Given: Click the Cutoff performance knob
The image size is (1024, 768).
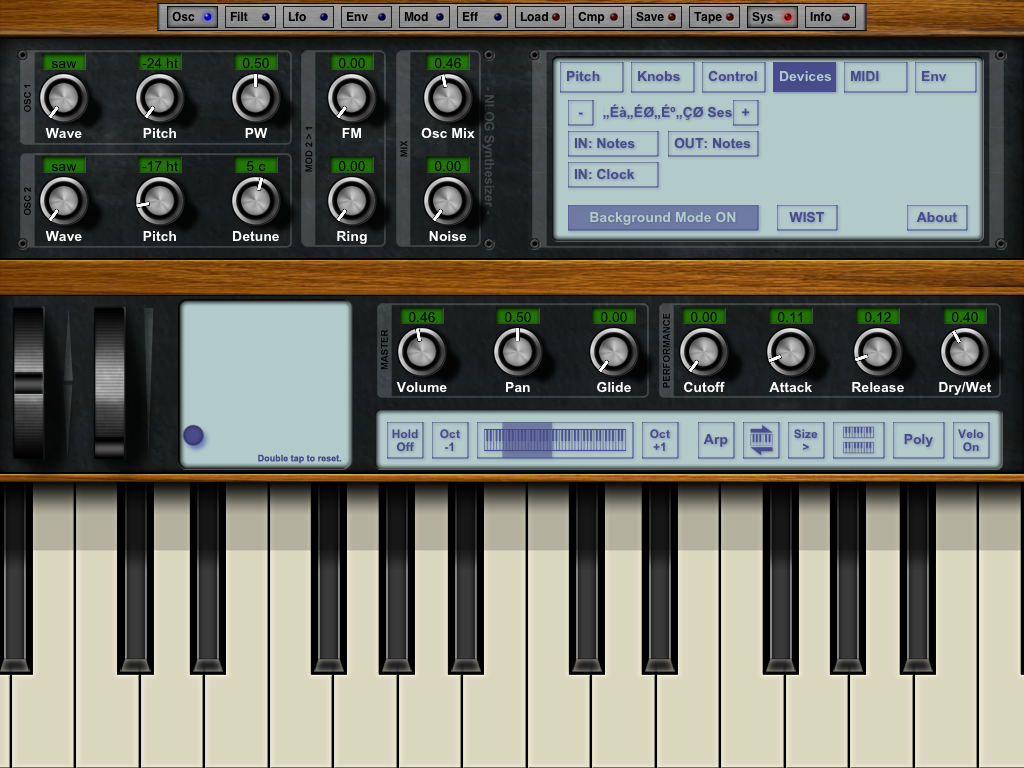Looking at the screenshot, I should (703, 351).
